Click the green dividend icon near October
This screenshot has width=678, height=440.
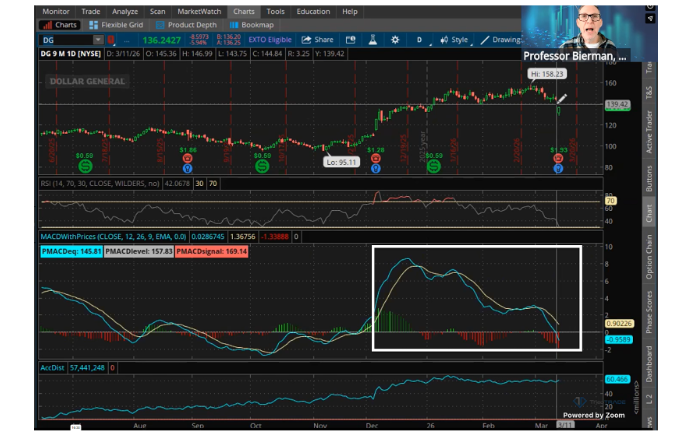point(262,166)
